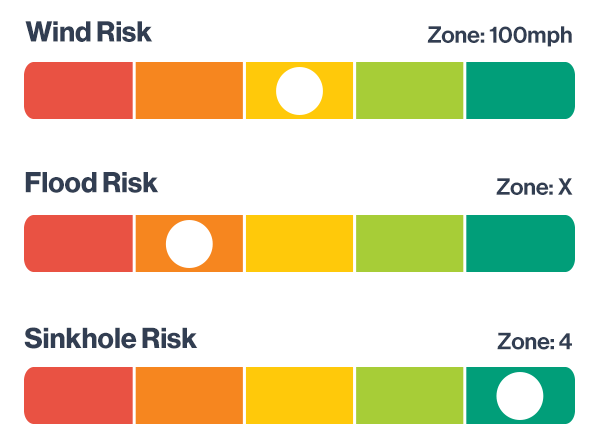Click the white indicator on Wind Risk bar
Screen dimensions: 600x447
click(299, 91)
